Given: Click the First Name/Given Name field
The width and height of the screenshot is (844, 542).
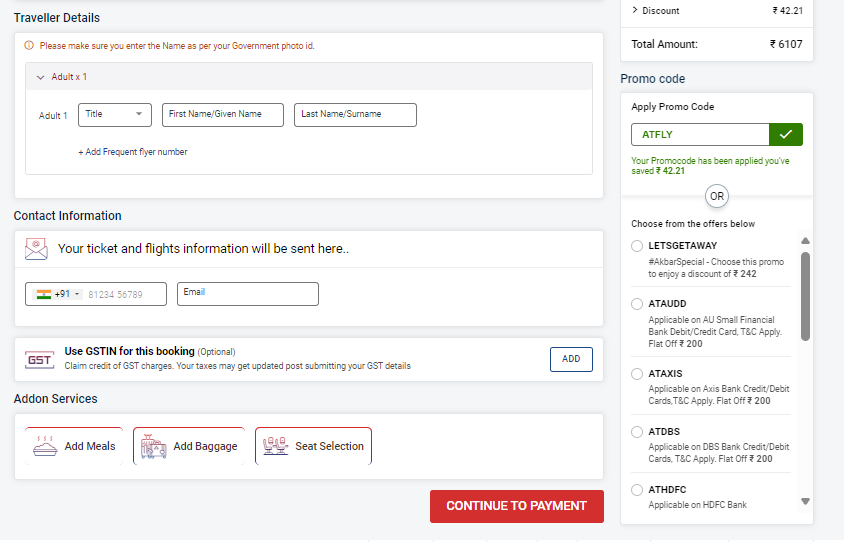Looking at the screenshot, I should (x=223, y=115).
